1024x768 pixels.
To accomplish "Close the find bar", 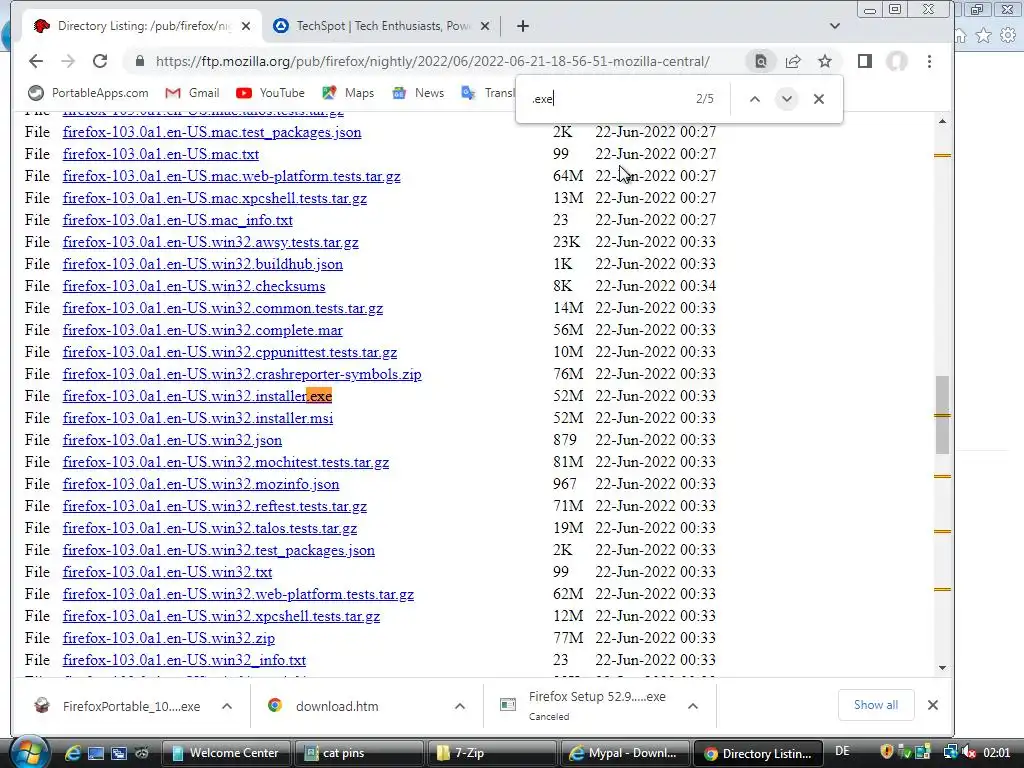I will click(819, 99).
